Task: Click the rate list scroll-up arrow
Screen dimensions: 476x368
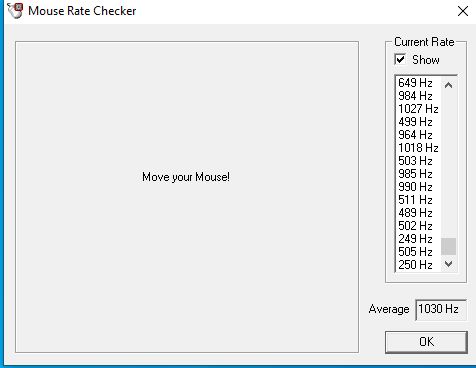Action: (x=449, y=85)
